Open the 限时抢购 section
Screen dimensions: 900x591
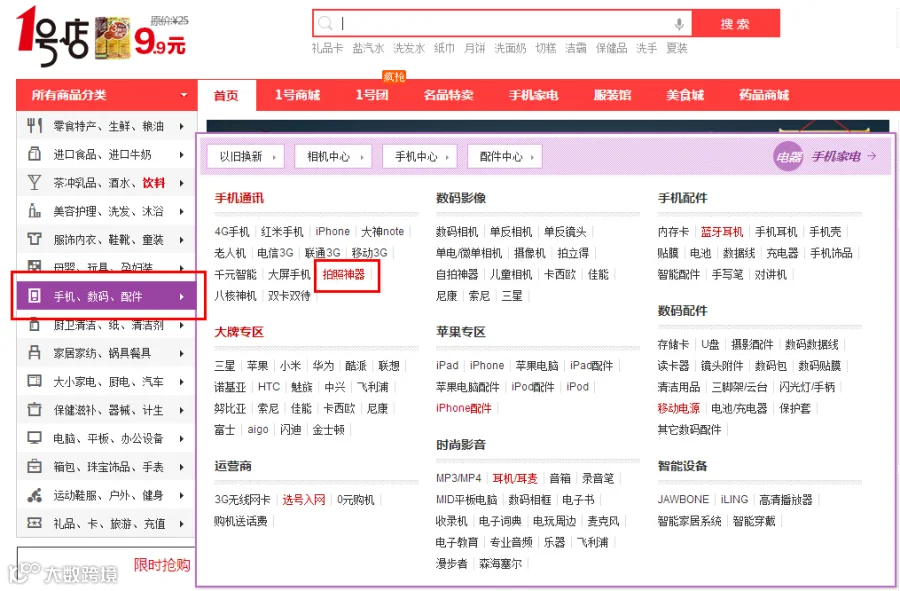click(x=162, y=565)
